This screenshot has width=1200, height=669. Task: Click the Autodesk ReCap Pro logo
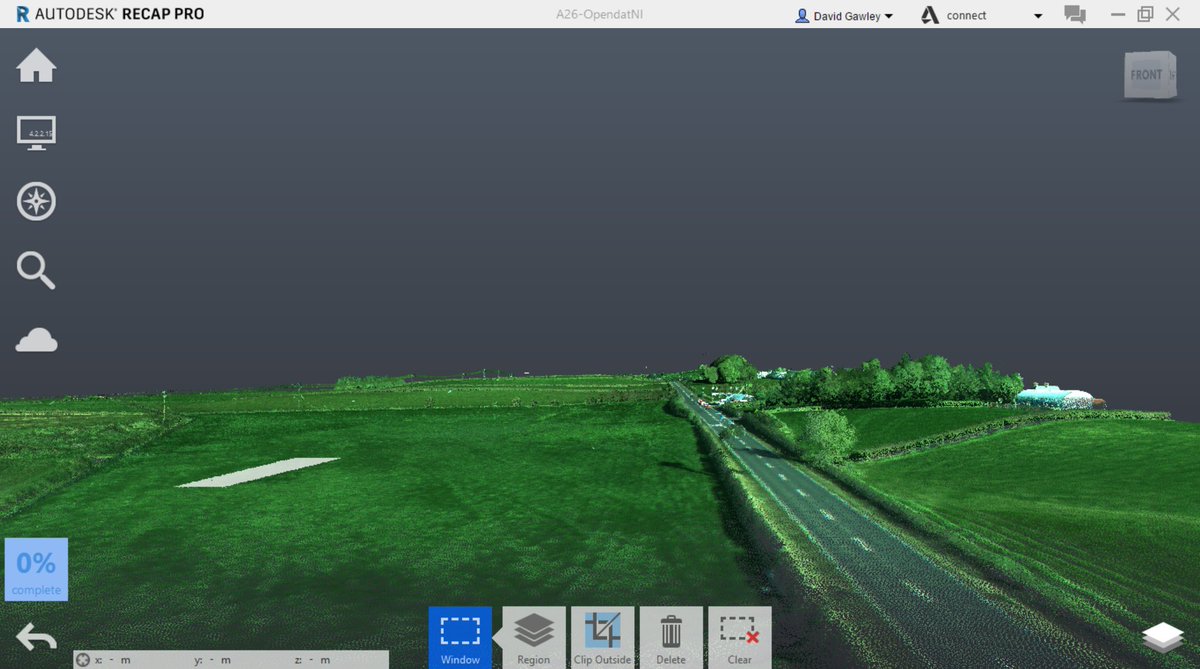tap(110, 15)
